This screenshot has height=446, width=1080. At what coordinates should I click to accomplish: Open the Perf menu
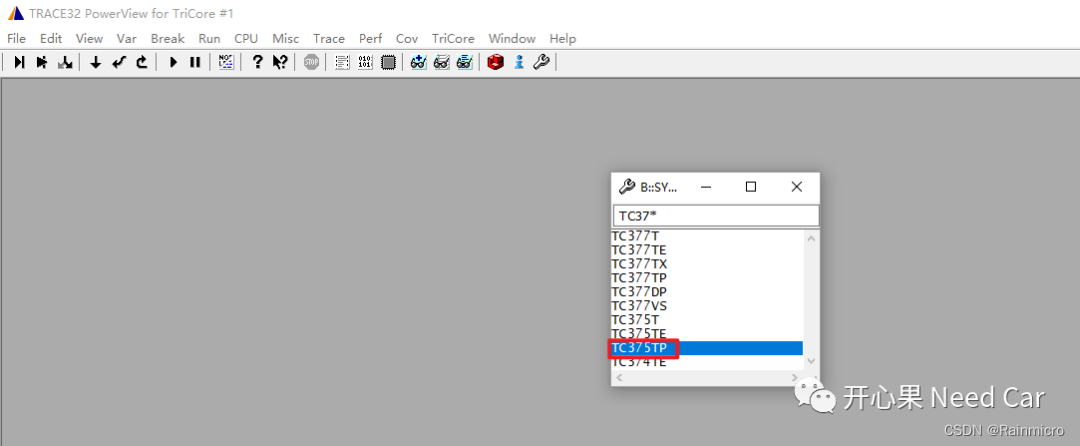(371, 39)
